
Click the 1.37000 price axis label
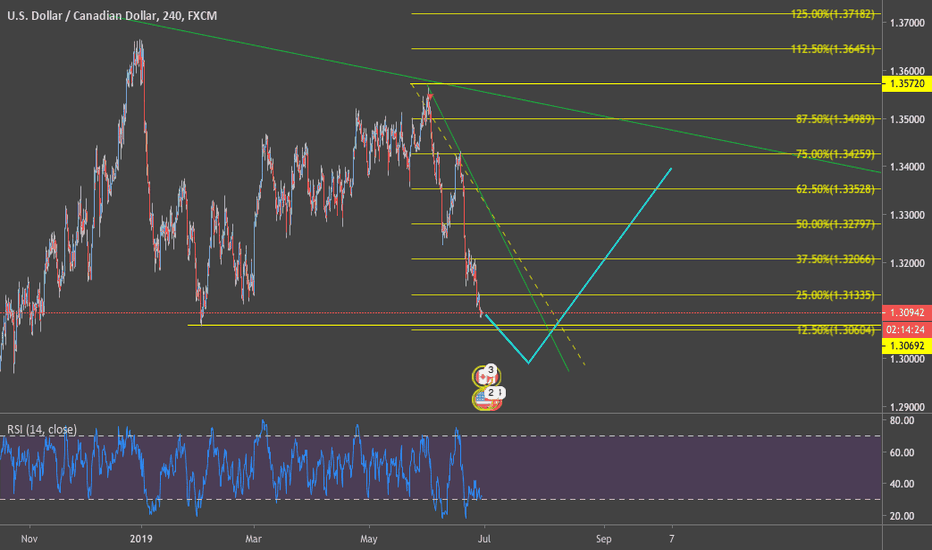(x=907, y=23)
